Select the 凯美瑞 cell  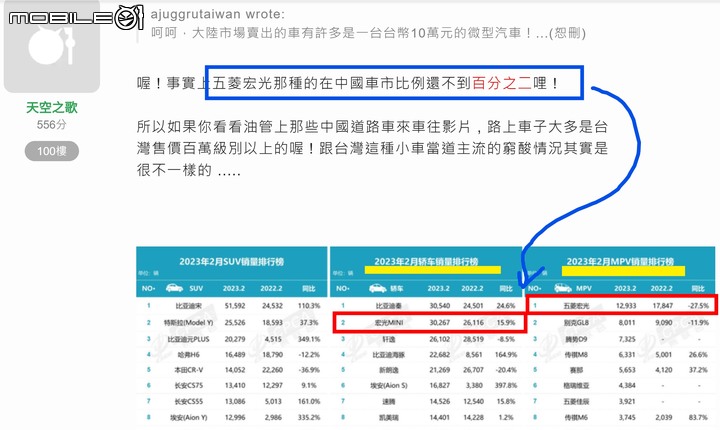pos(388,418)
